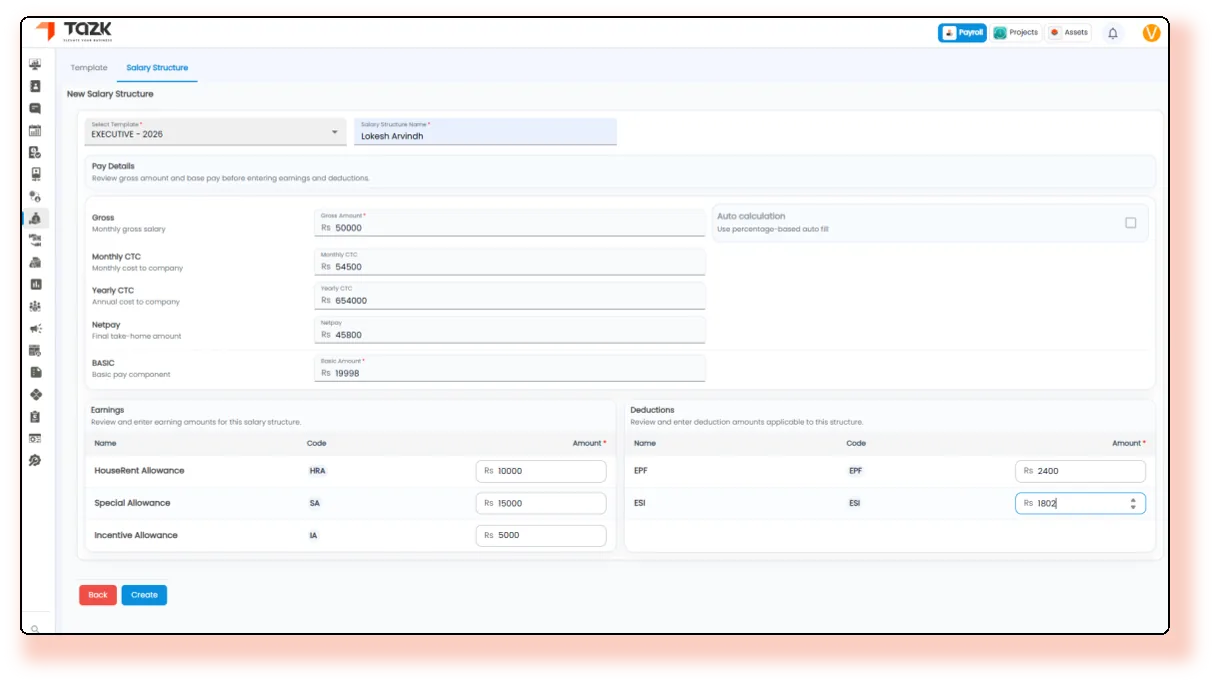The height and width of the screenshot is (685, 1216).
Task: Open the user avatar V menu
Action: point(1151,33)
